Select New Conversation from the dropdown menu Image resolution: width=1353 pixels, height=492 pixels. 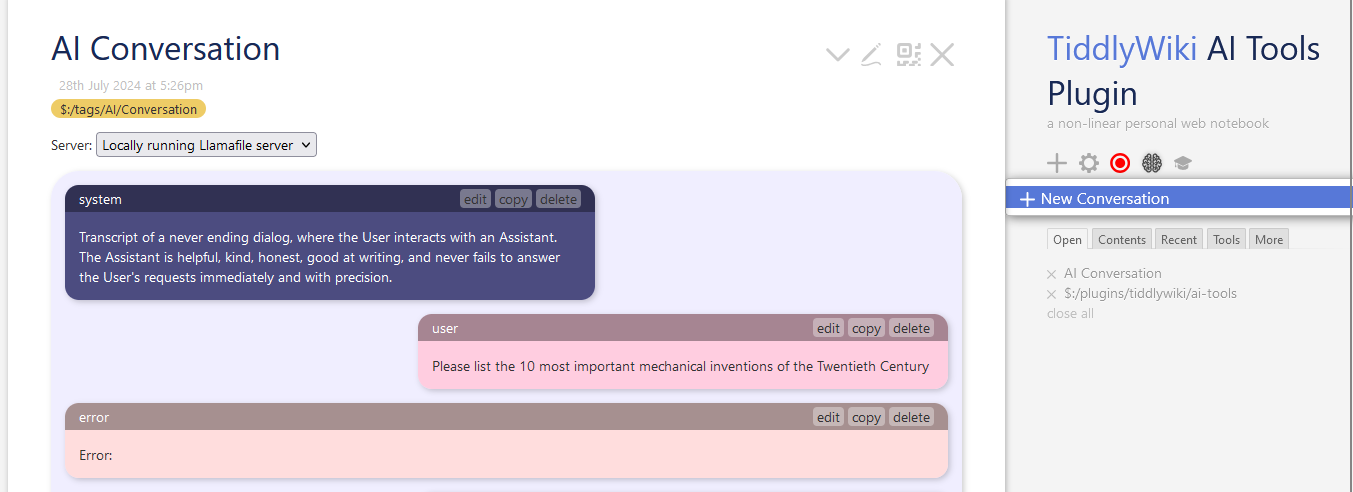point(1104,199)
